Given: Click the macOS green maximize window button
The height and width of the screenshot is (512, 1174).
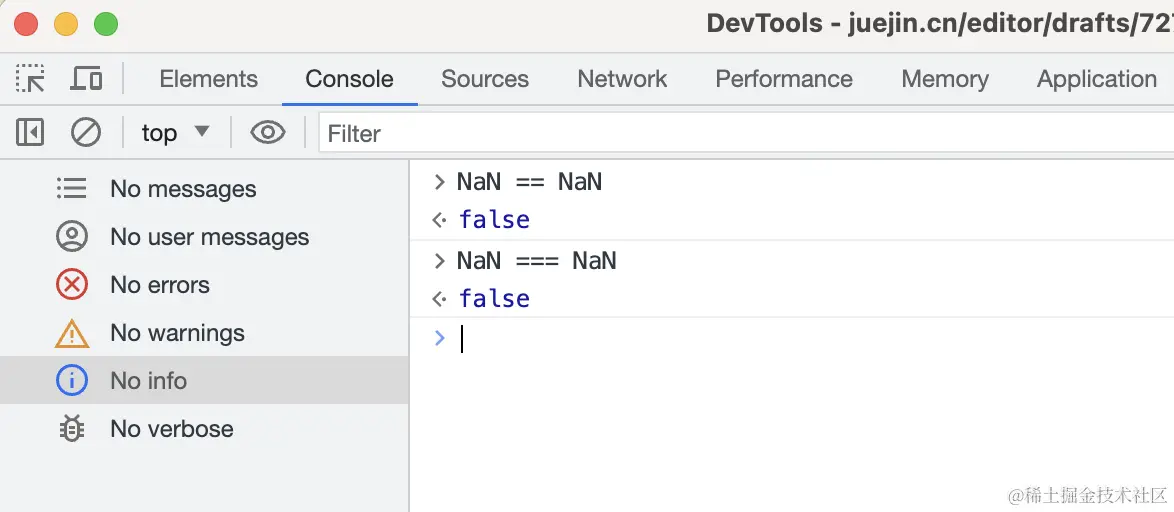Looking at the screenshot, I should point(105,24).
